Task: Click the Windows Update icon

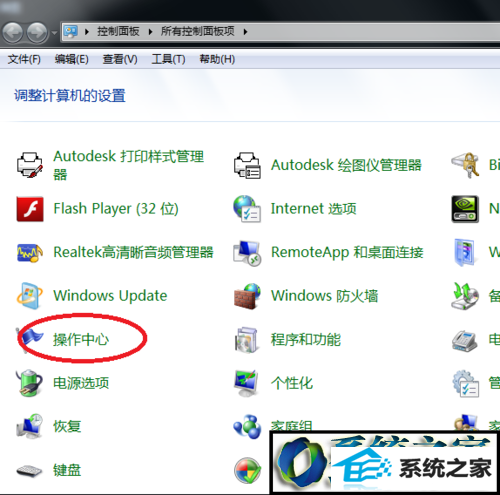Action: pyautogui.click(x=30, y=296)
